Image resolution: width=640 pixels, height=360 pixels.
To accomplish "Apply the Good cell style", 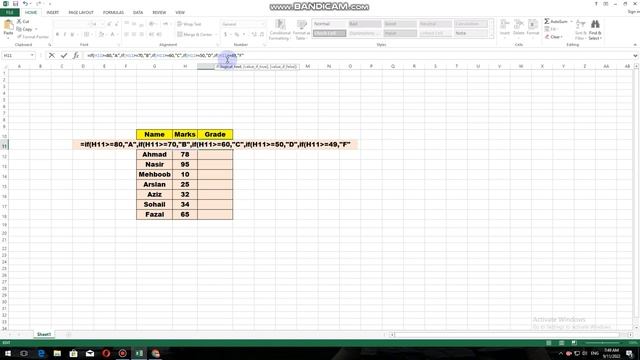I will pyautogui.click(x=400, y=24).
